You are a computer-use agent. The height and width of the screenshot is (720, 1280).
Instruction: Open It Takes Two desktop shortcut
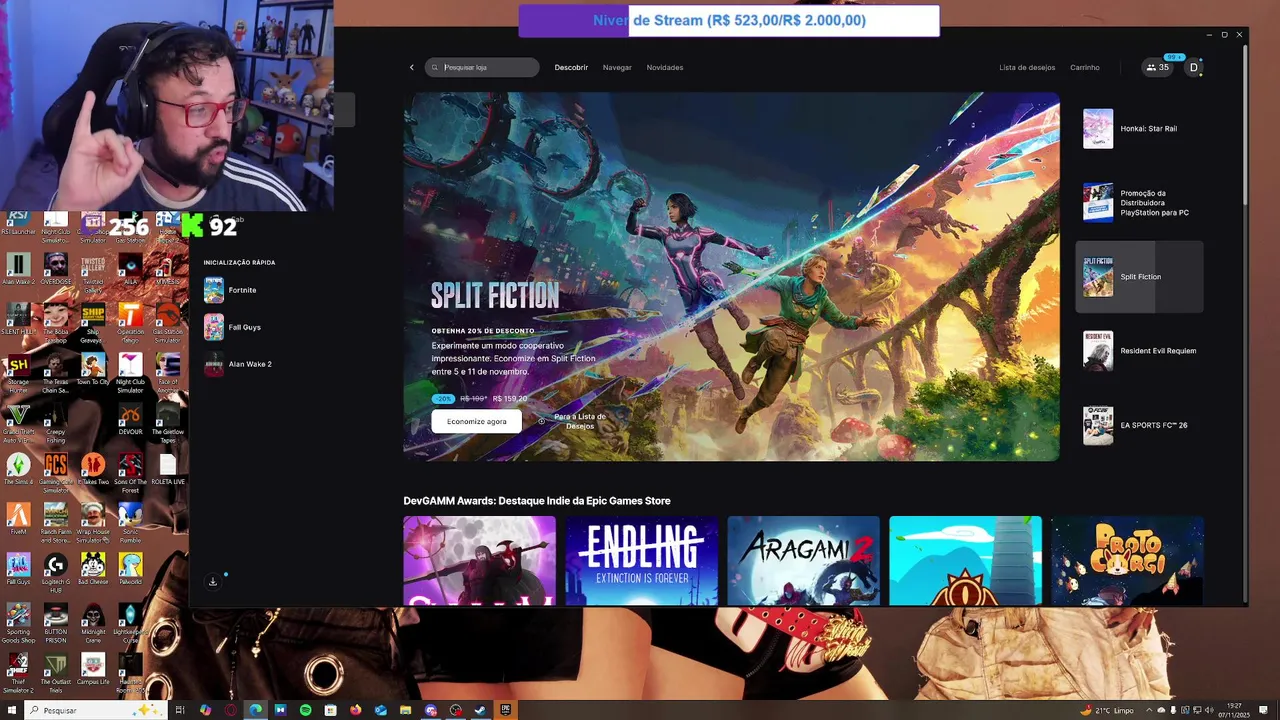(93, 469)
